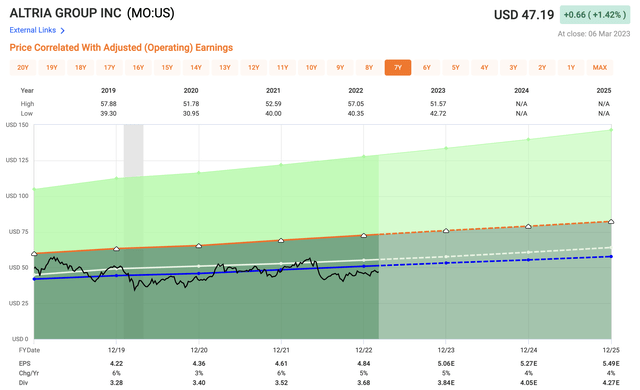Switch to the 11Y range
This screenshot has width=640, height=390.
282,67
